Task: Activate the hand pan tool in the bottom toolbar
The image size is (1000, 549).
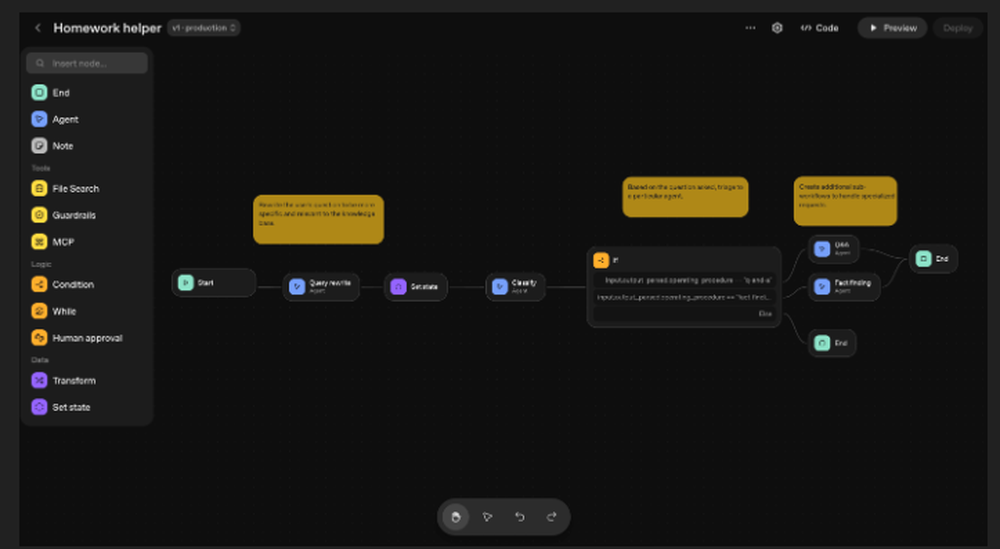Action: (455, 517)
